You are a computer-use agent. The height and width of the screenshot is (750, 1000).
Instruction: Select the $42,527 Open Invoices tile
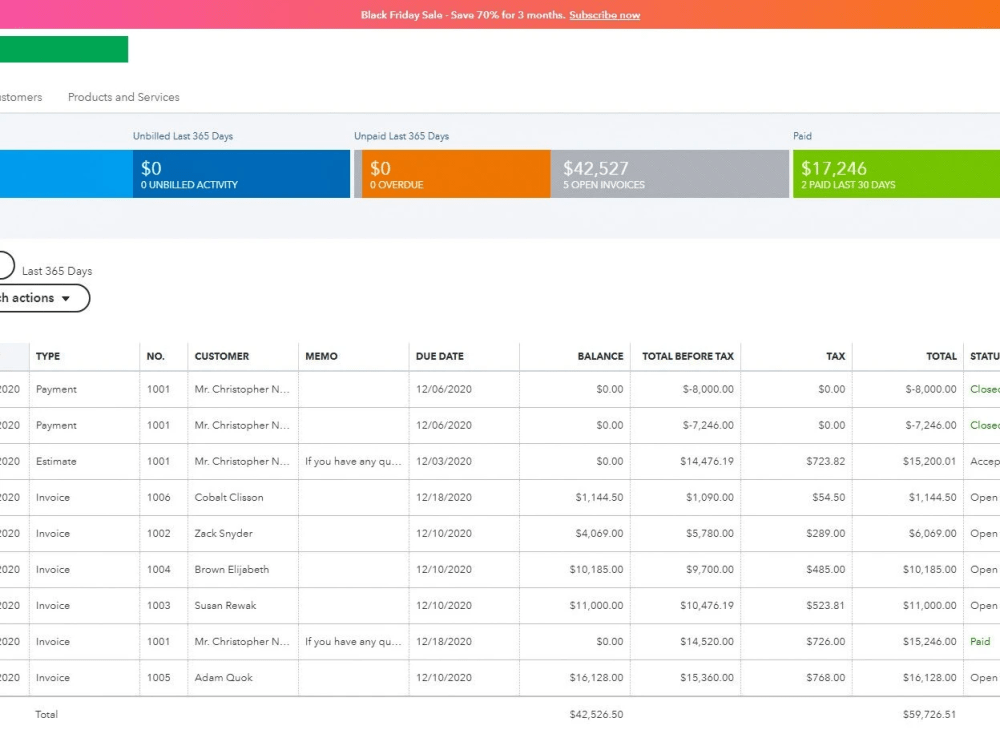(x=670, y=174)
